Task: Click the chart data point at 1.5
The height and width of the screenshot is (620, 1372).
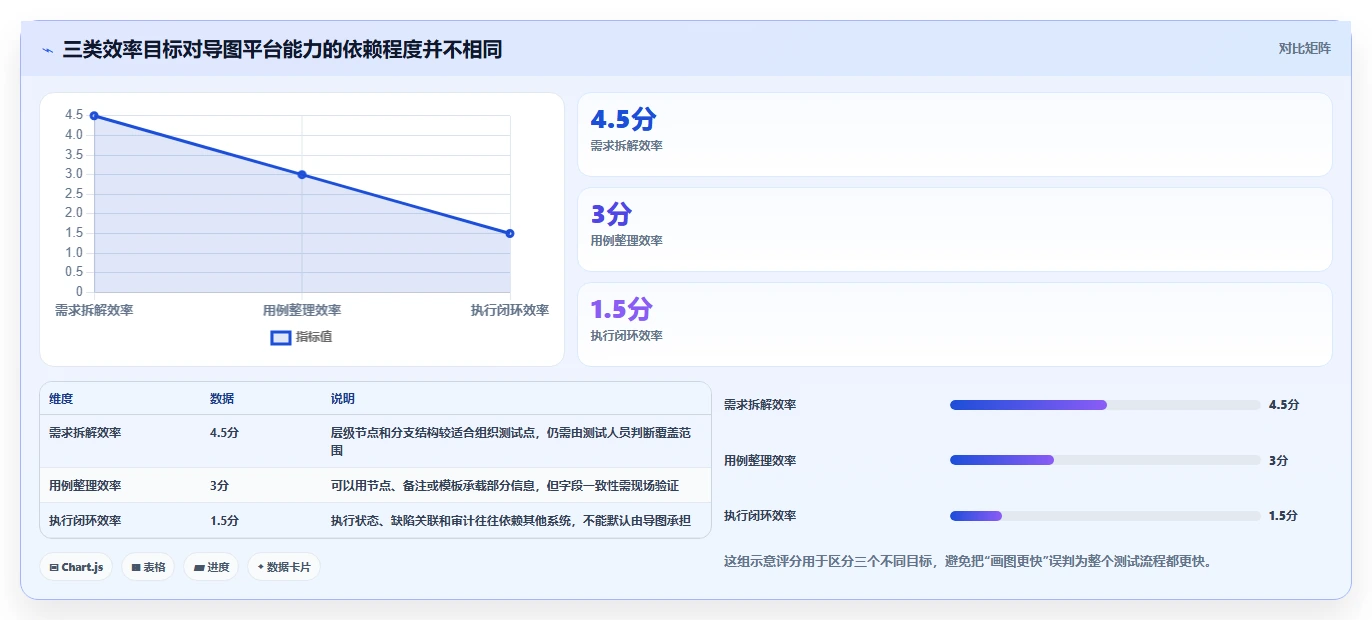Action: click(510, 234)
